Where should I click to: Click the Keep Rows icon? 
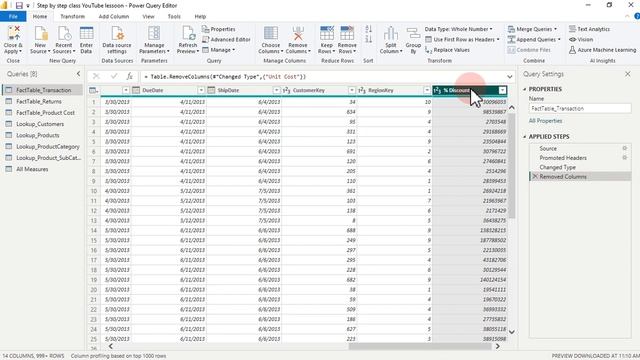point(327,33)
